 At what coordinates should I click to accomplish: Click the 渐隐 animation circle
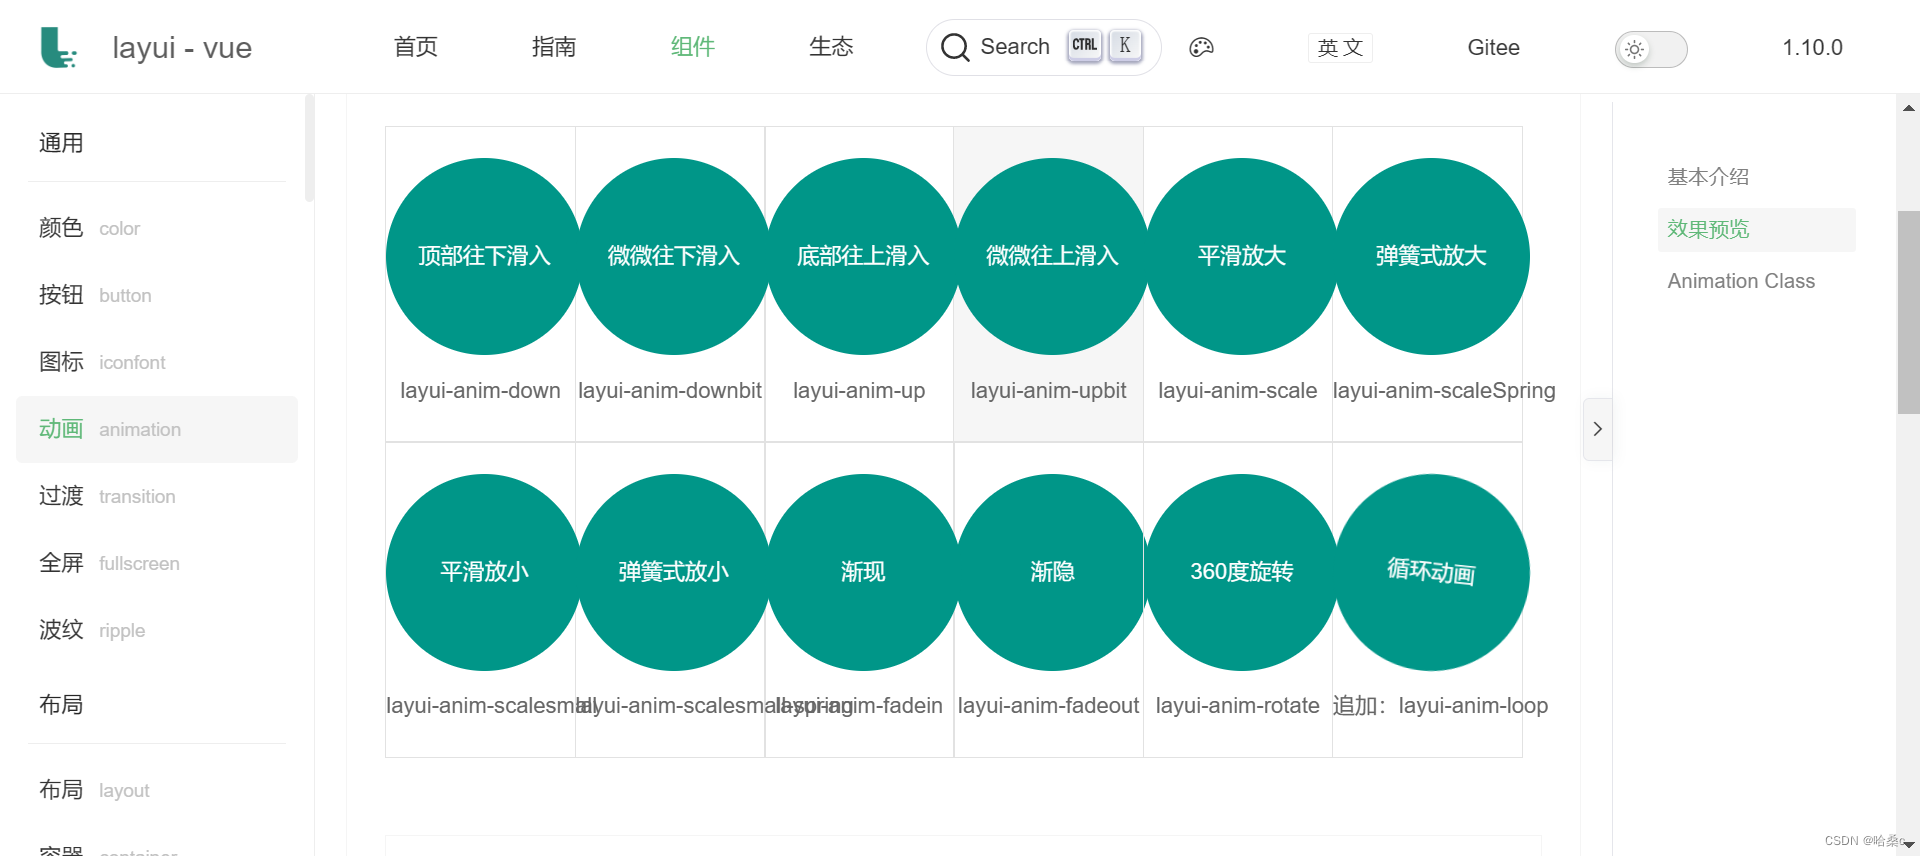[x=1052, y=572]
